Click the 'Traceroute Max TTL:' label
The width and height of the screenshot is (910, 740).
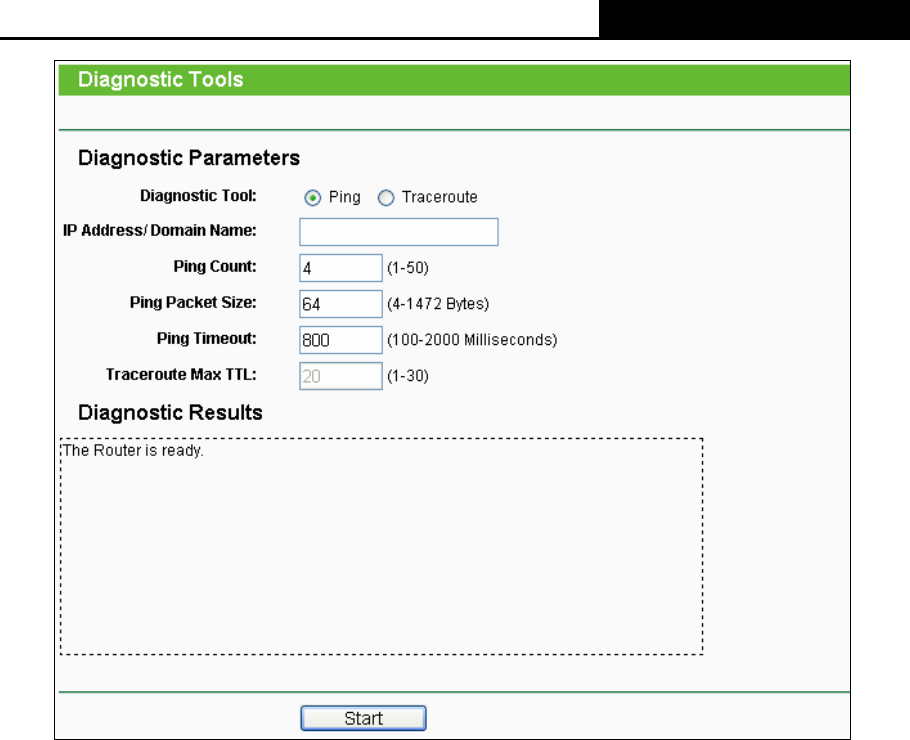coord(181,374)
